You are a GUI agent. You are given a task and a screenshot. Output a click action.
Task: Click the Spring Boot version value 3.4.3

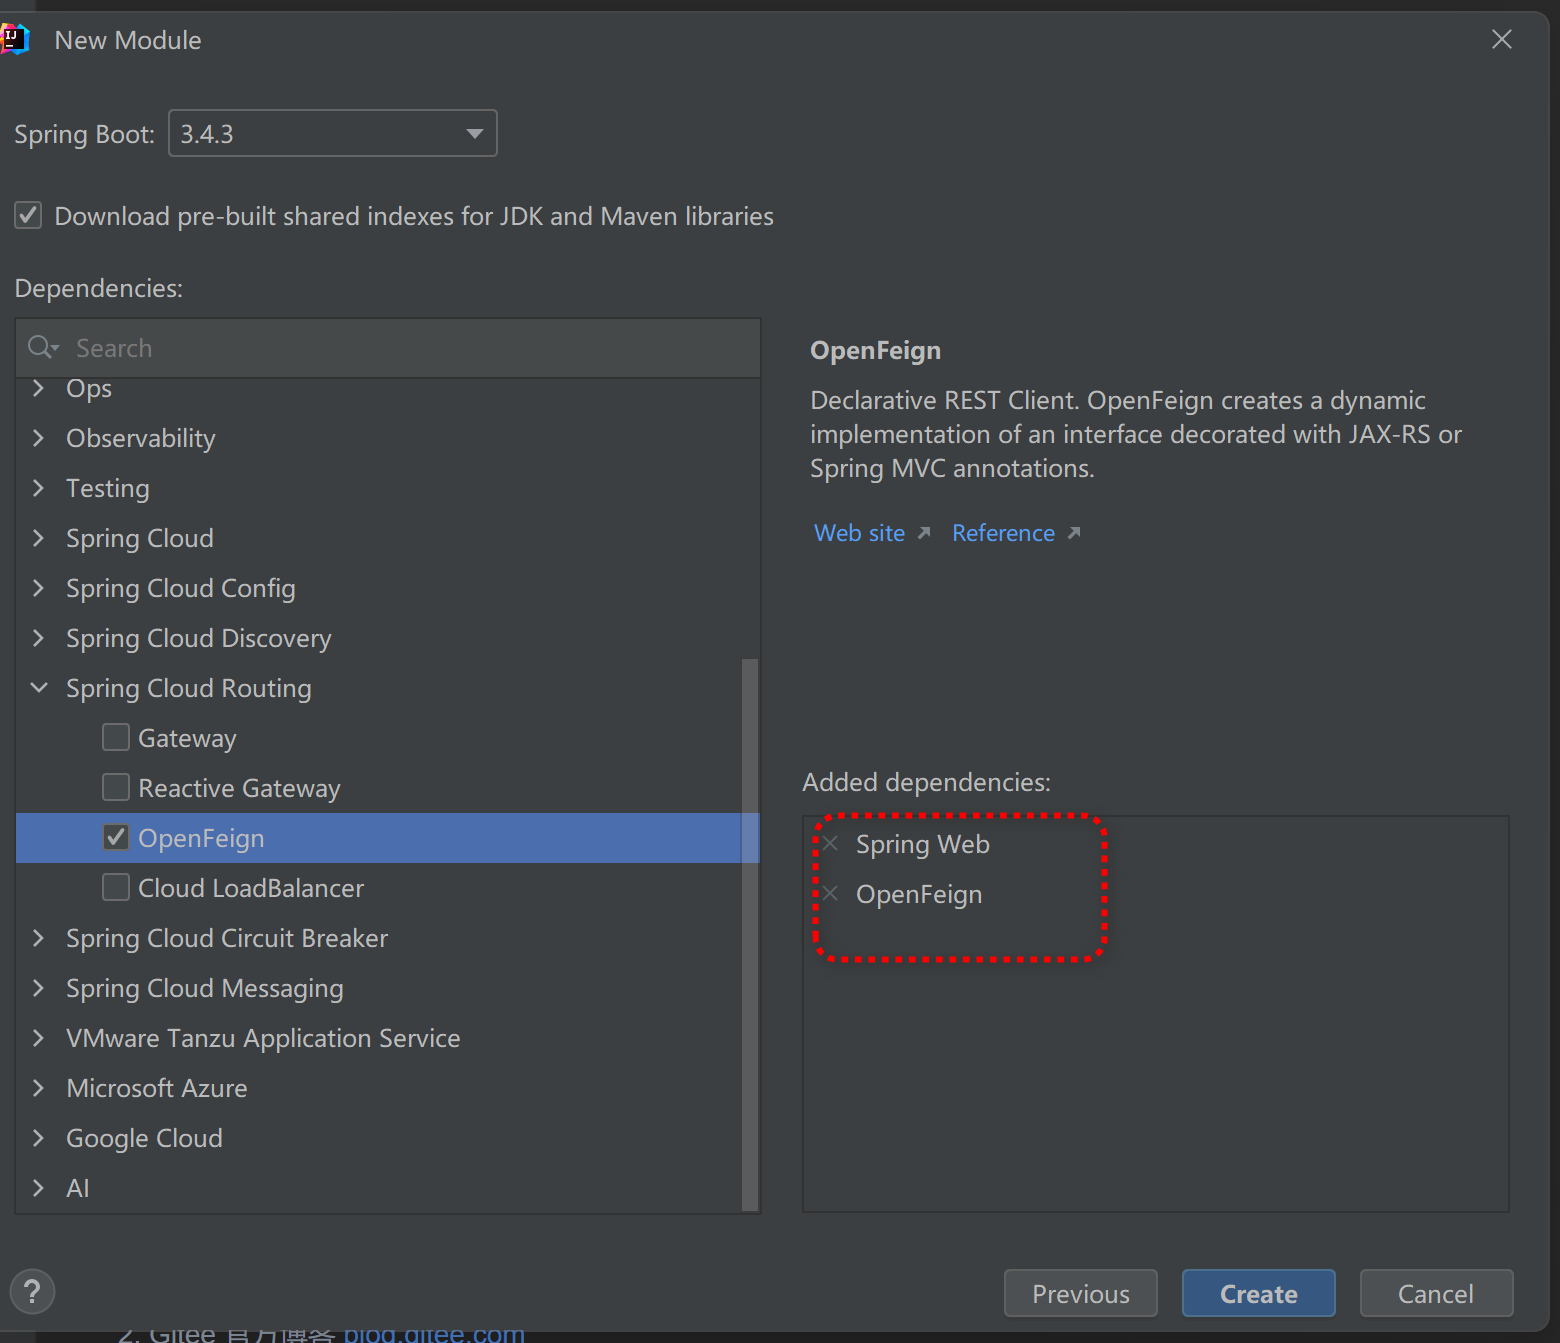(x=207, y=134)
